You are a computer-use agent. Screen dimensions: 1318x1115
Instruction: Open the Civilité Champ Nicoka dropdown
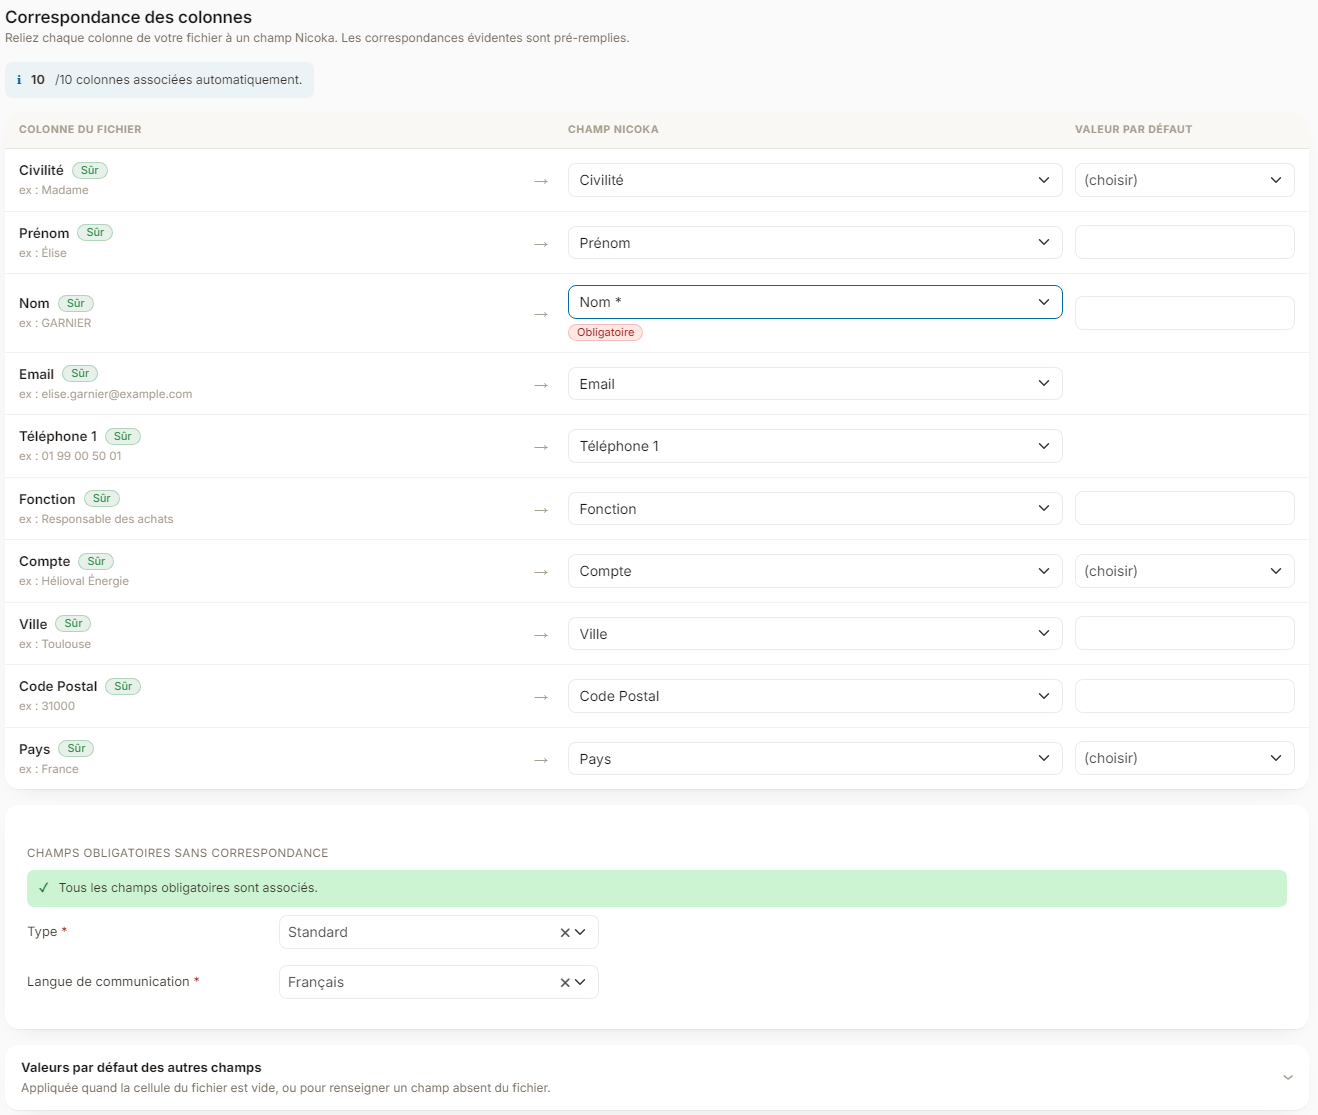pyautogui.click(x=815, y=180)
